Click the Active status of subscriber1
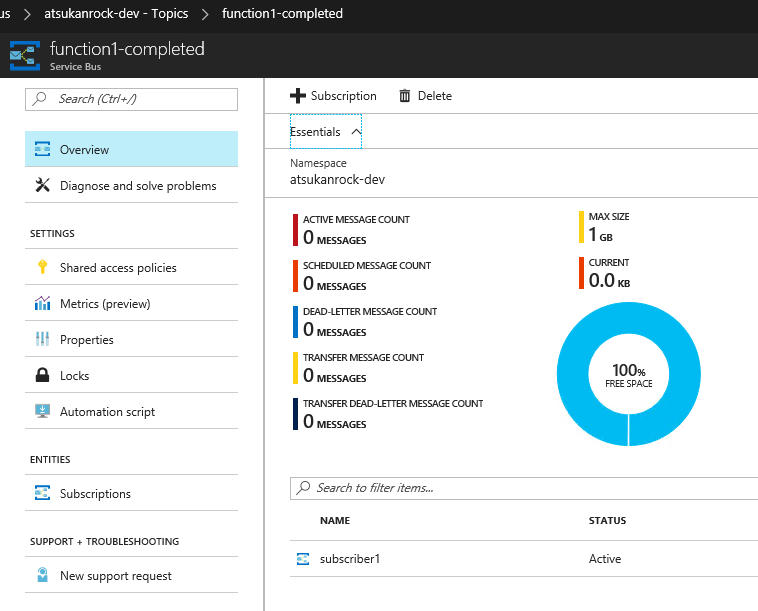This screenshot has width=758, height=611. click(605, 559)
